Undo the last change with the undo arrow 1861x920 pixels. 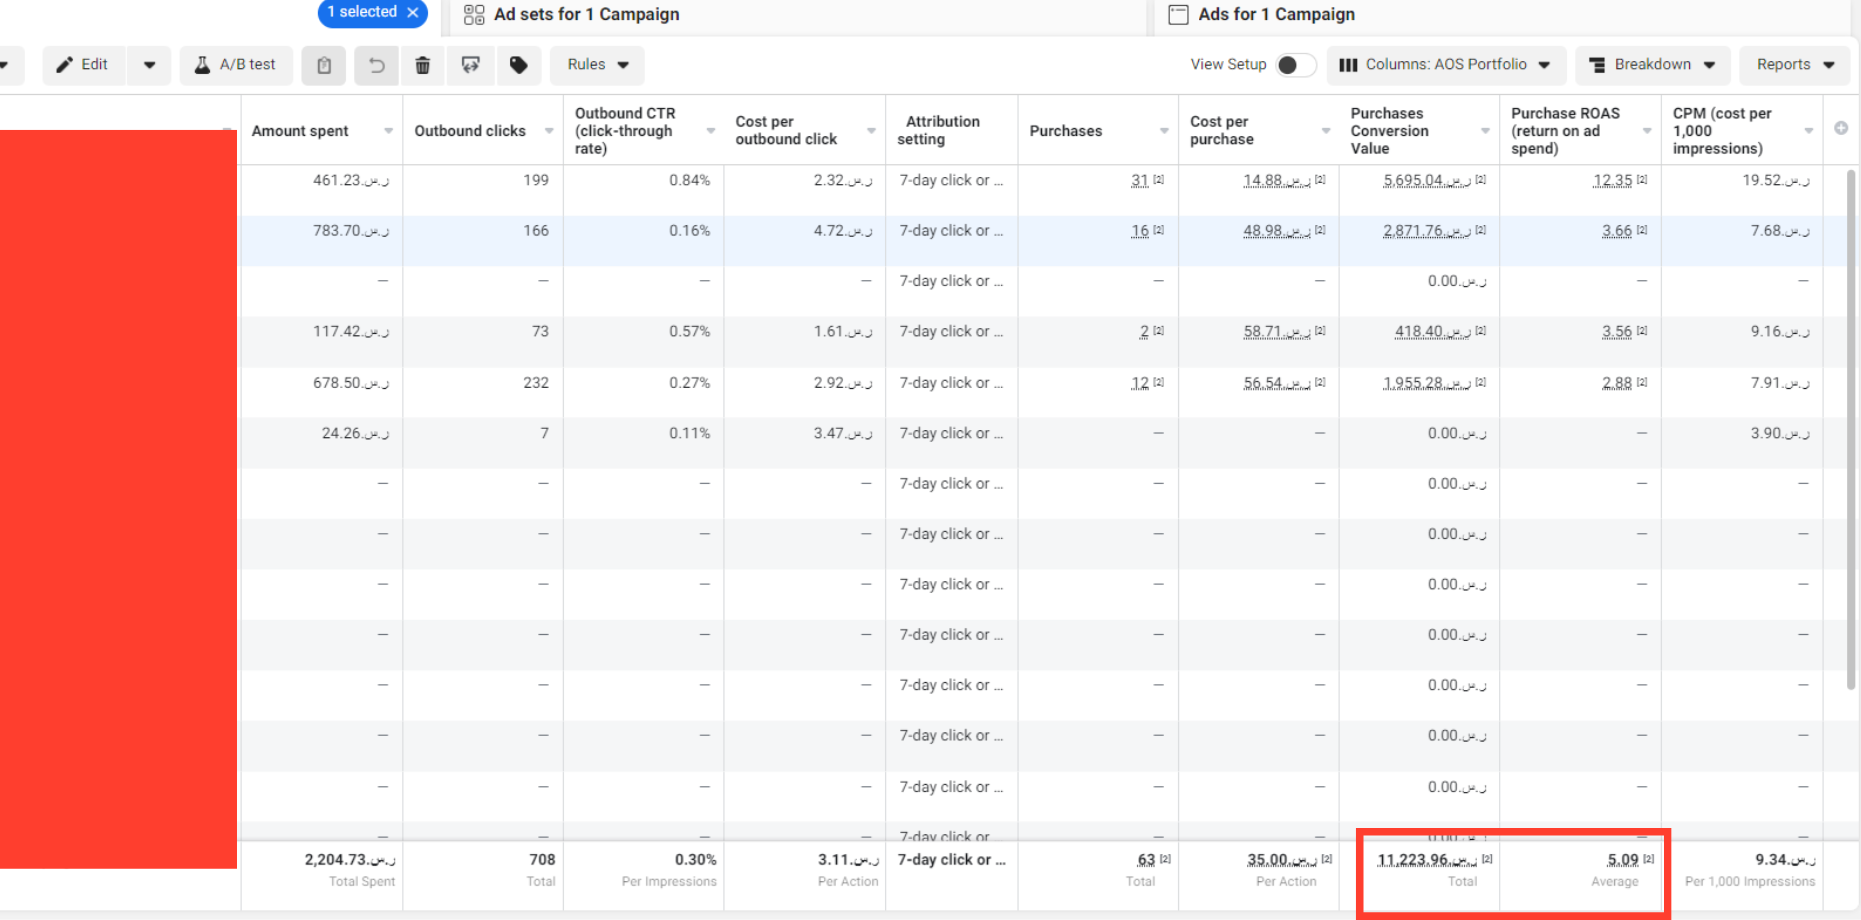pos(375,64)
